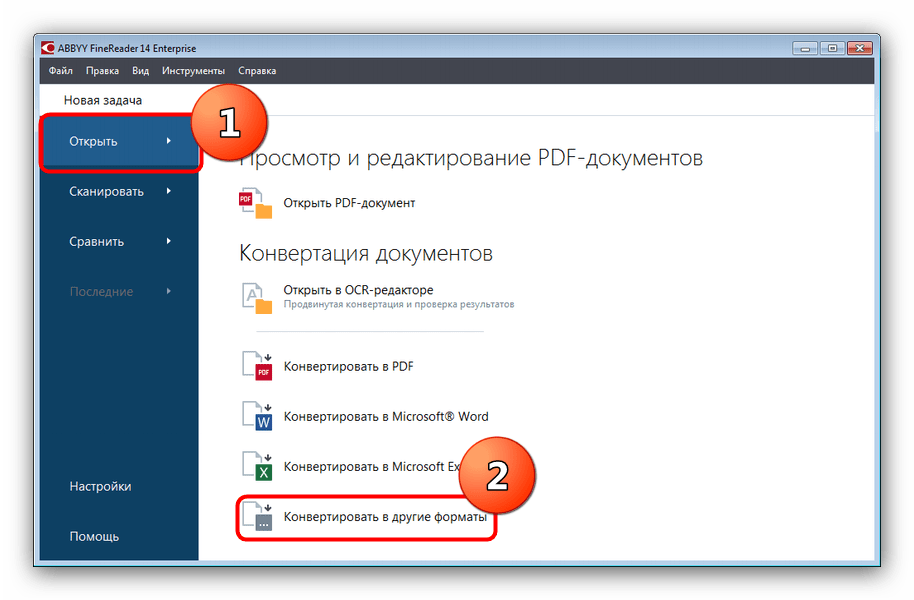Maximize the FineReader window
This screenshot has width=914, height=600.
tap(832, 48)
